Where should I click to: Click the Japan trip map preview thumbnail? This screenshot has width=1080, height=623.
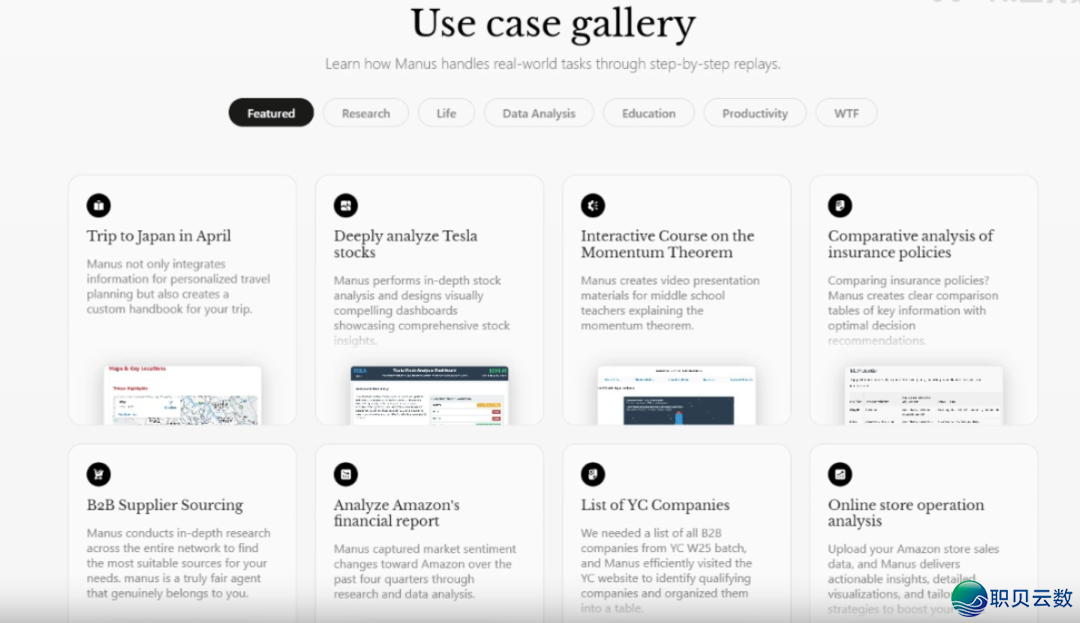182,395
